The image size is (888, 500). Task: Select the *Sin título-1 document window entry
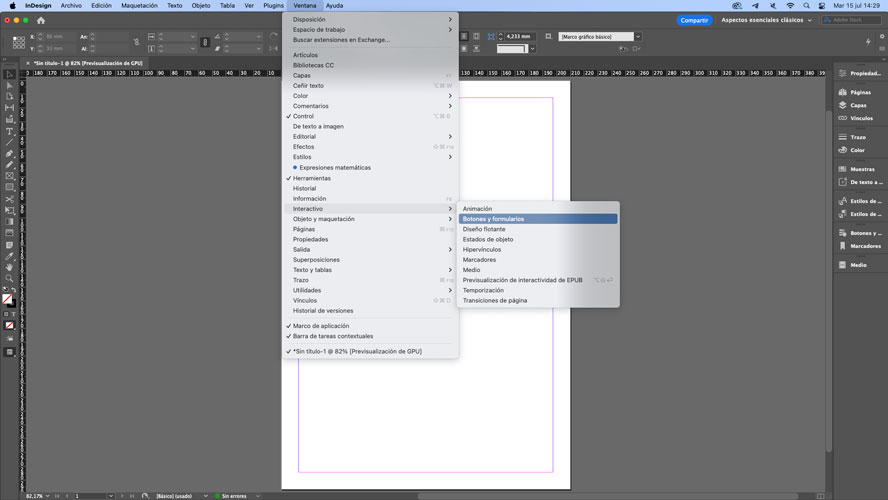tap(370, 352)
